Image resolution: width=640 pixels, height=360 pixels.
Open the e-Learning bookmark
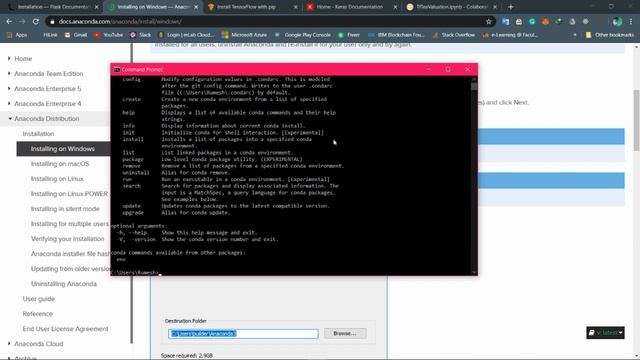click(510, 35)
